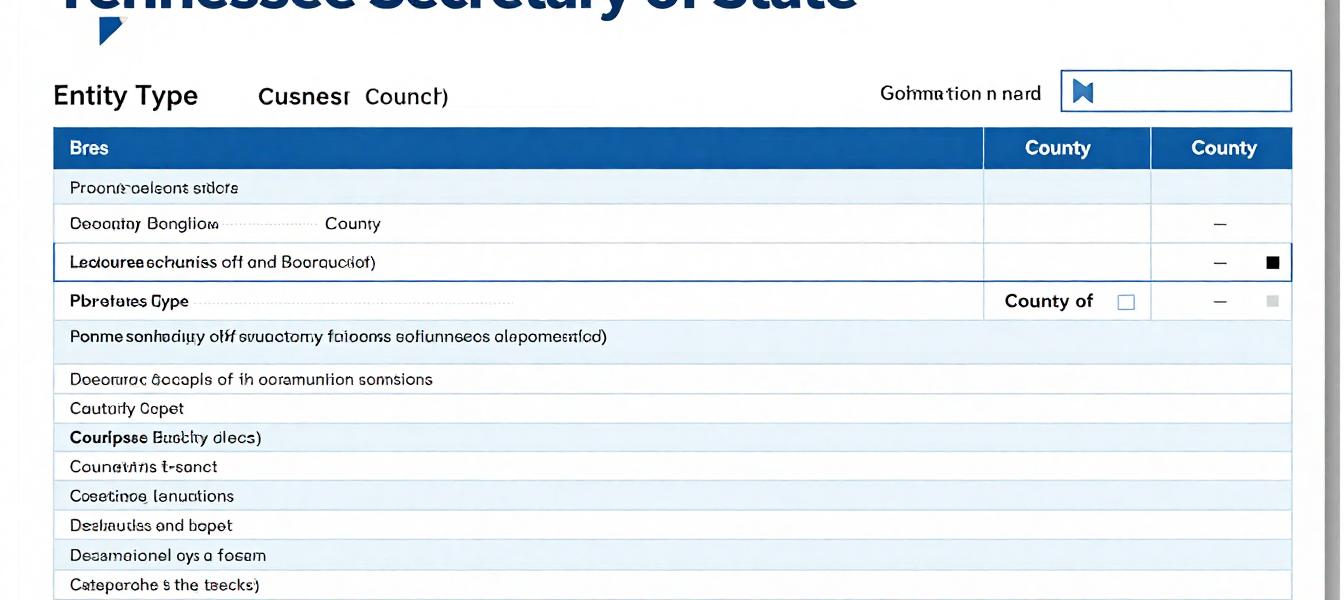Click the dash marker in the second table row

pos(1220,223)
